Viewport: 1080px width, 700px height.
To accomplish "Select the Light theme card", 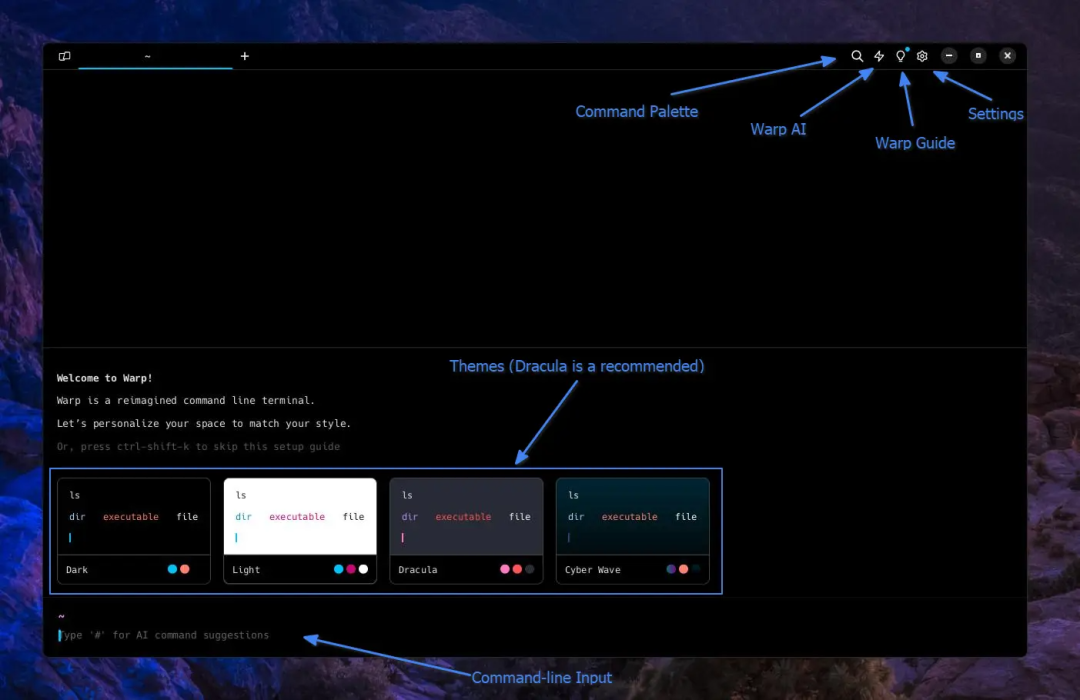I will click(x=300, y=531).
